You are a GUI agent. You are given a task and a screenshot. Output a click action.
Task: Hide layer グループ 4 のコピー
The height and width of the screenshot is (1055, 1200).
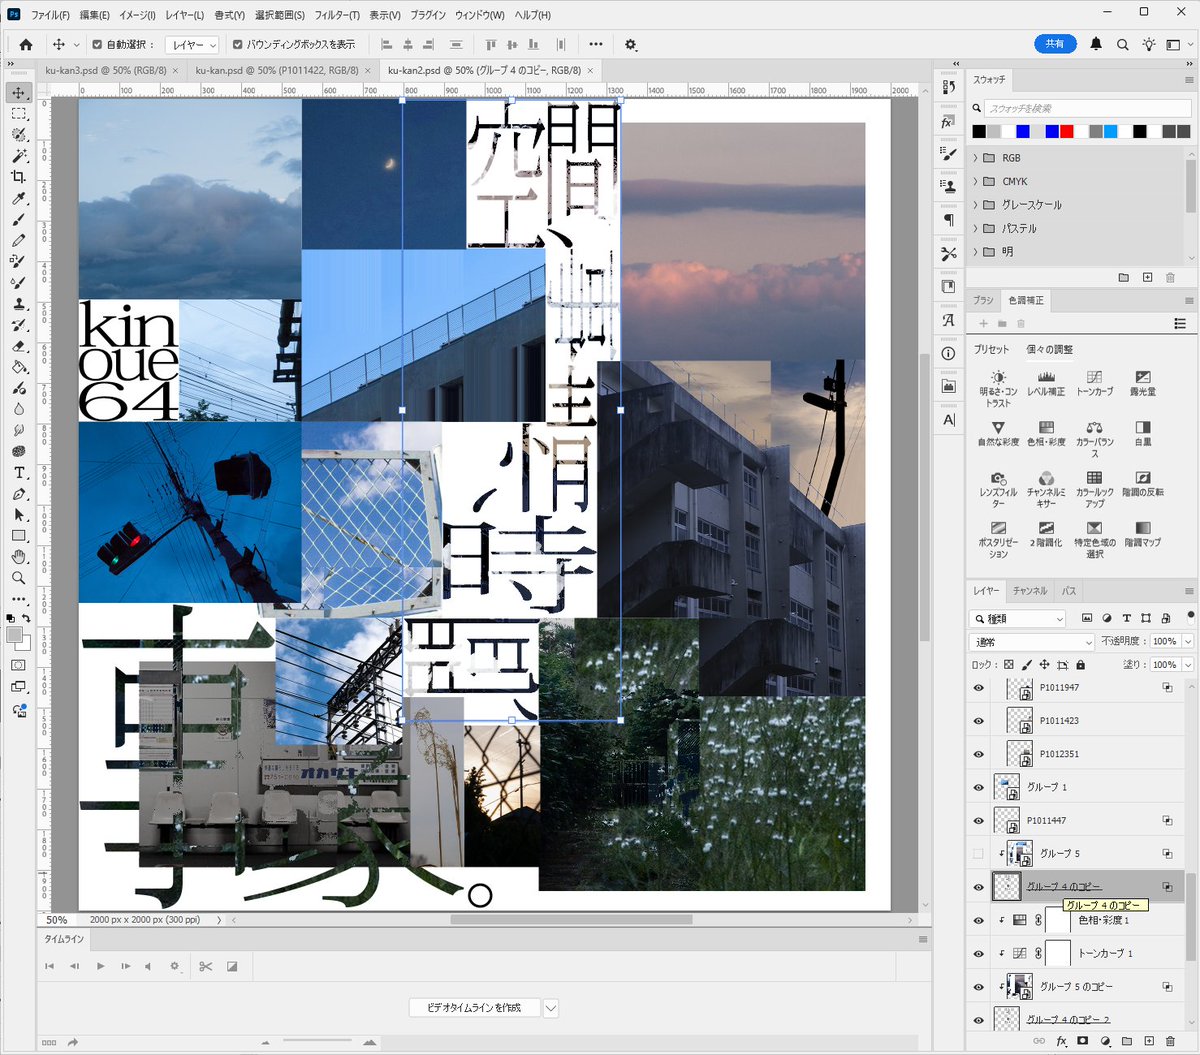coord(979,887)
